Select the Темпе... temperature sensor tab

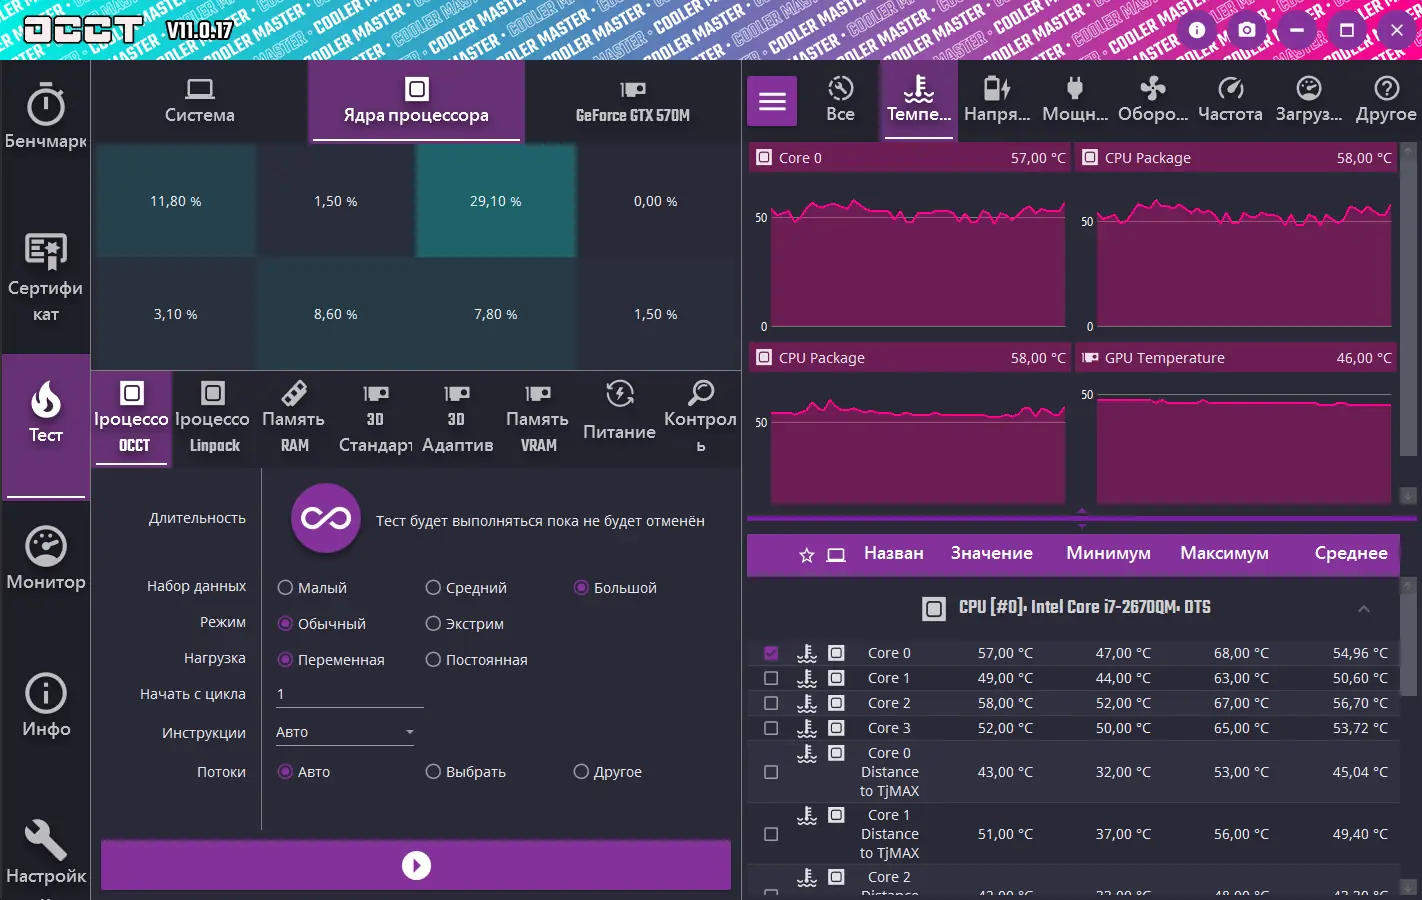tap(919, 99)
